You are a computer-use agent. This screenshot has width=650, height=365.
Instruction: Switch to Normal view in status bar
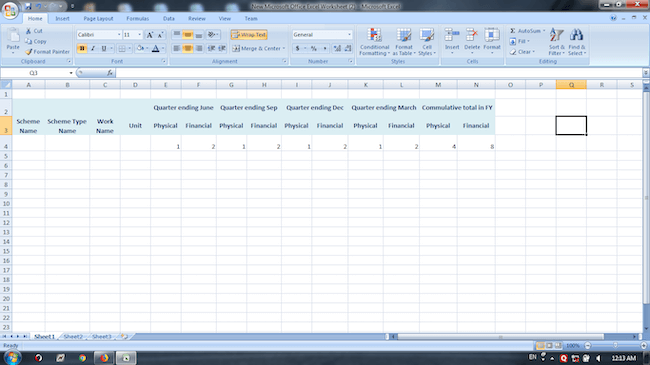click(541, 346)
